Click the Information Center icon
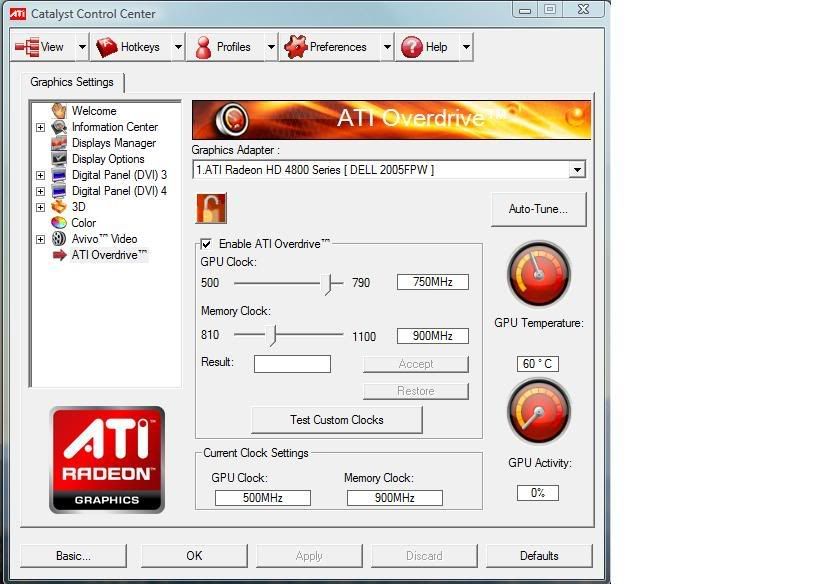This screenshot has width=840, height=584. coord(59,127)
